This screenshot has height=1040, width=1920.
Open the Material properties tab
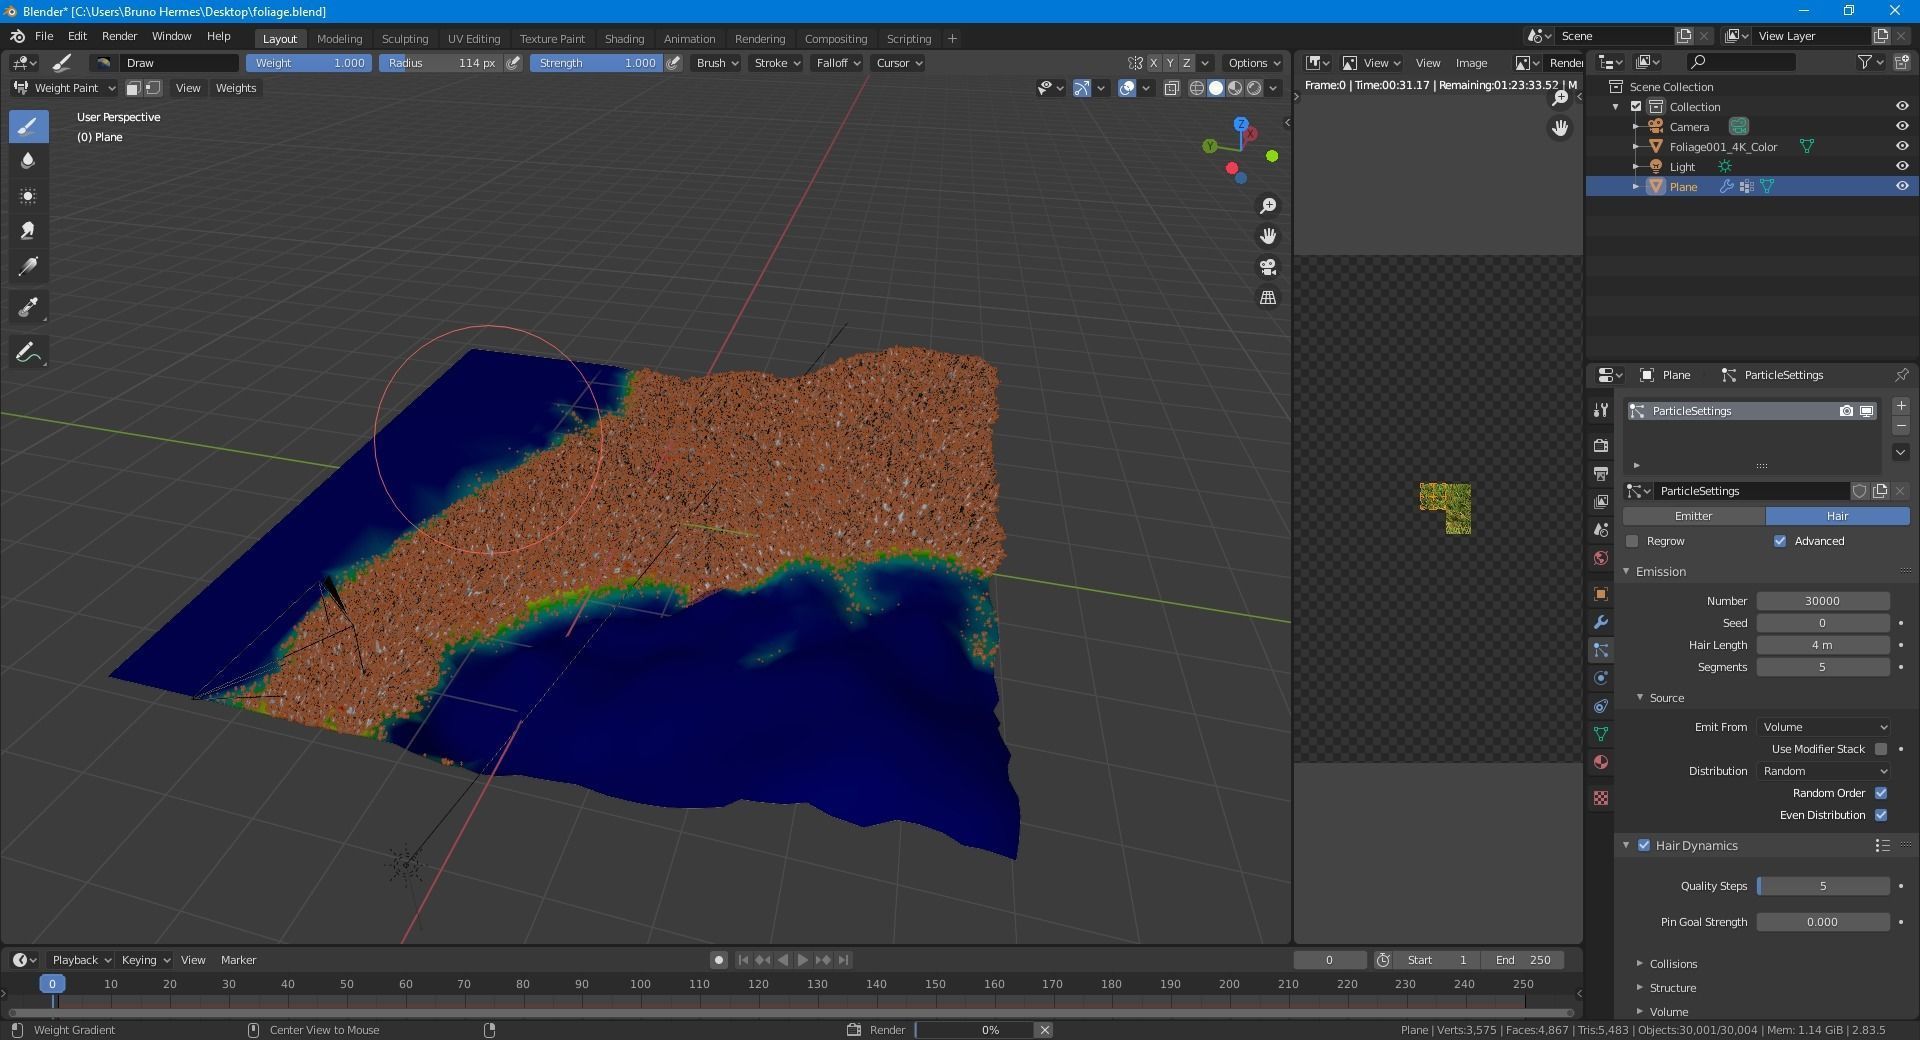(1601, 762)
